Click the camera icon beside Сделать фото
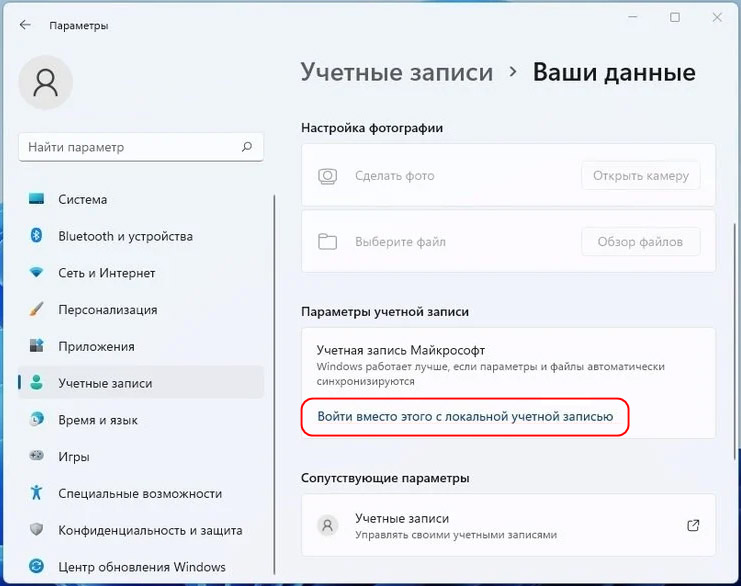 (327, 176)
